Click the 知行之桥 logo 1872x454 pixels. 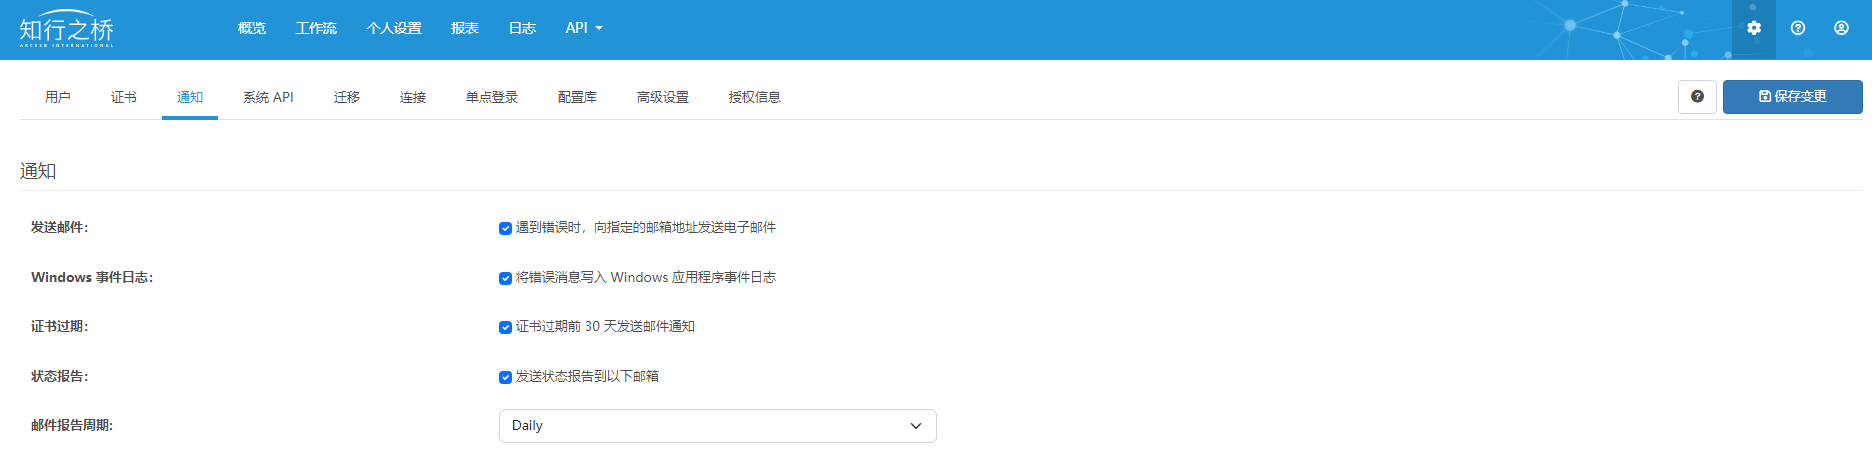66,30
